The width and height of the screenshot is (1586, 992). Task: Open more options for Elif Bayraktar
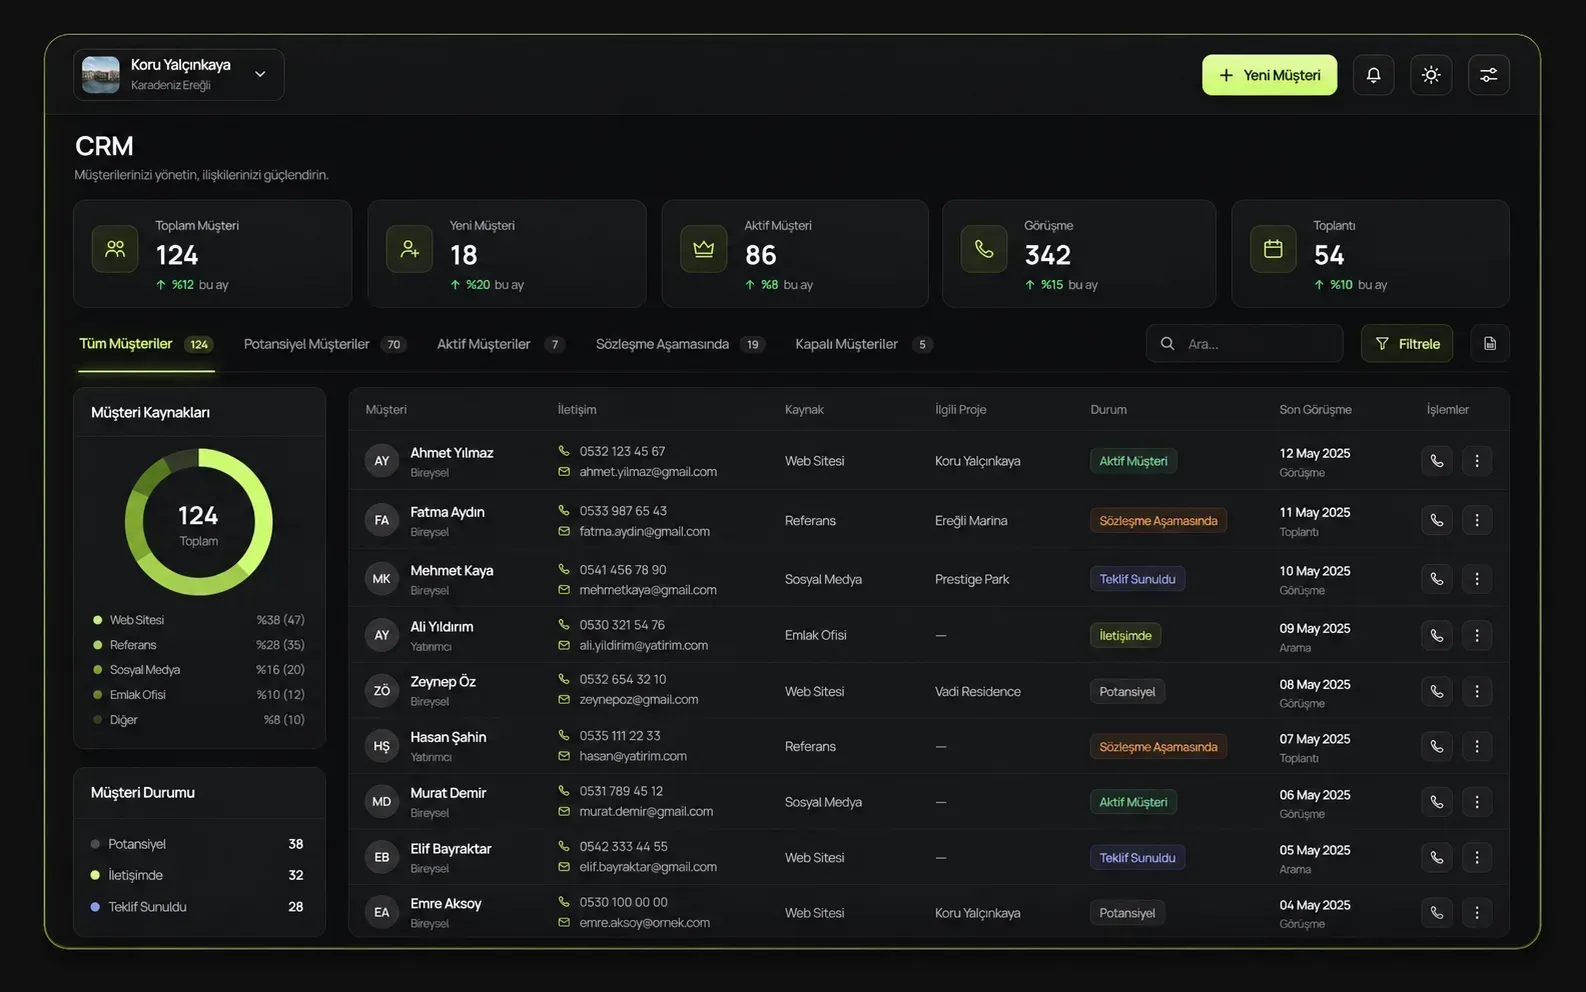click(x=1477, y=857)
